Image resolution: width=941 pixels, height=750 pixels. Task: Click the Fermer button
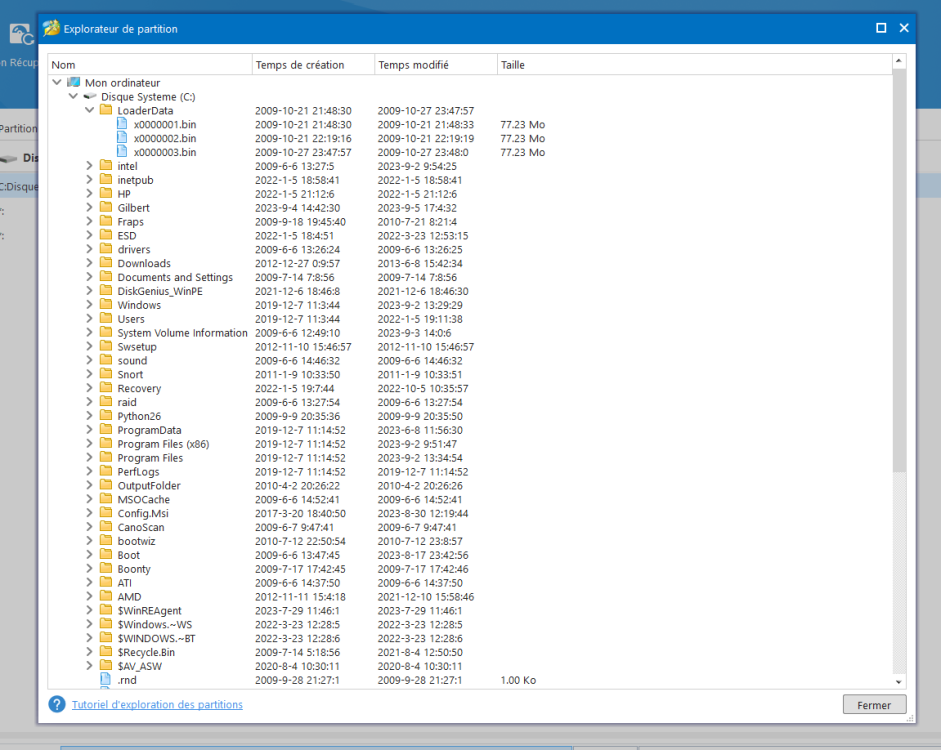[x=873, y=705]
